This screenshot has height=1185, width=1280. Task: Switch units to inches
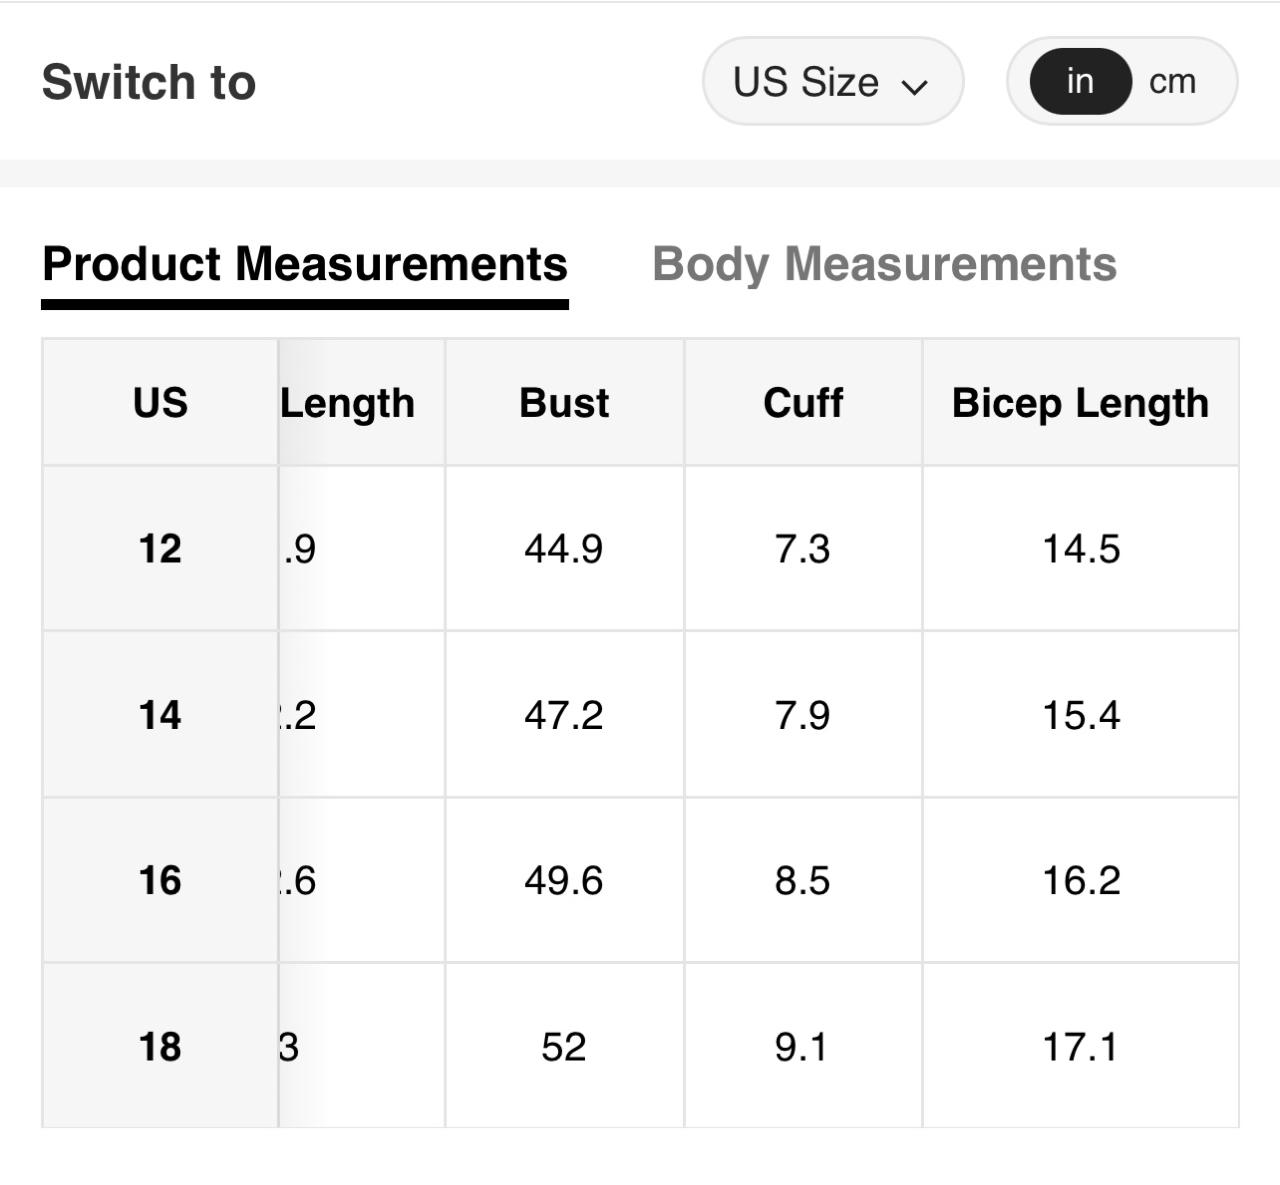1080,82
